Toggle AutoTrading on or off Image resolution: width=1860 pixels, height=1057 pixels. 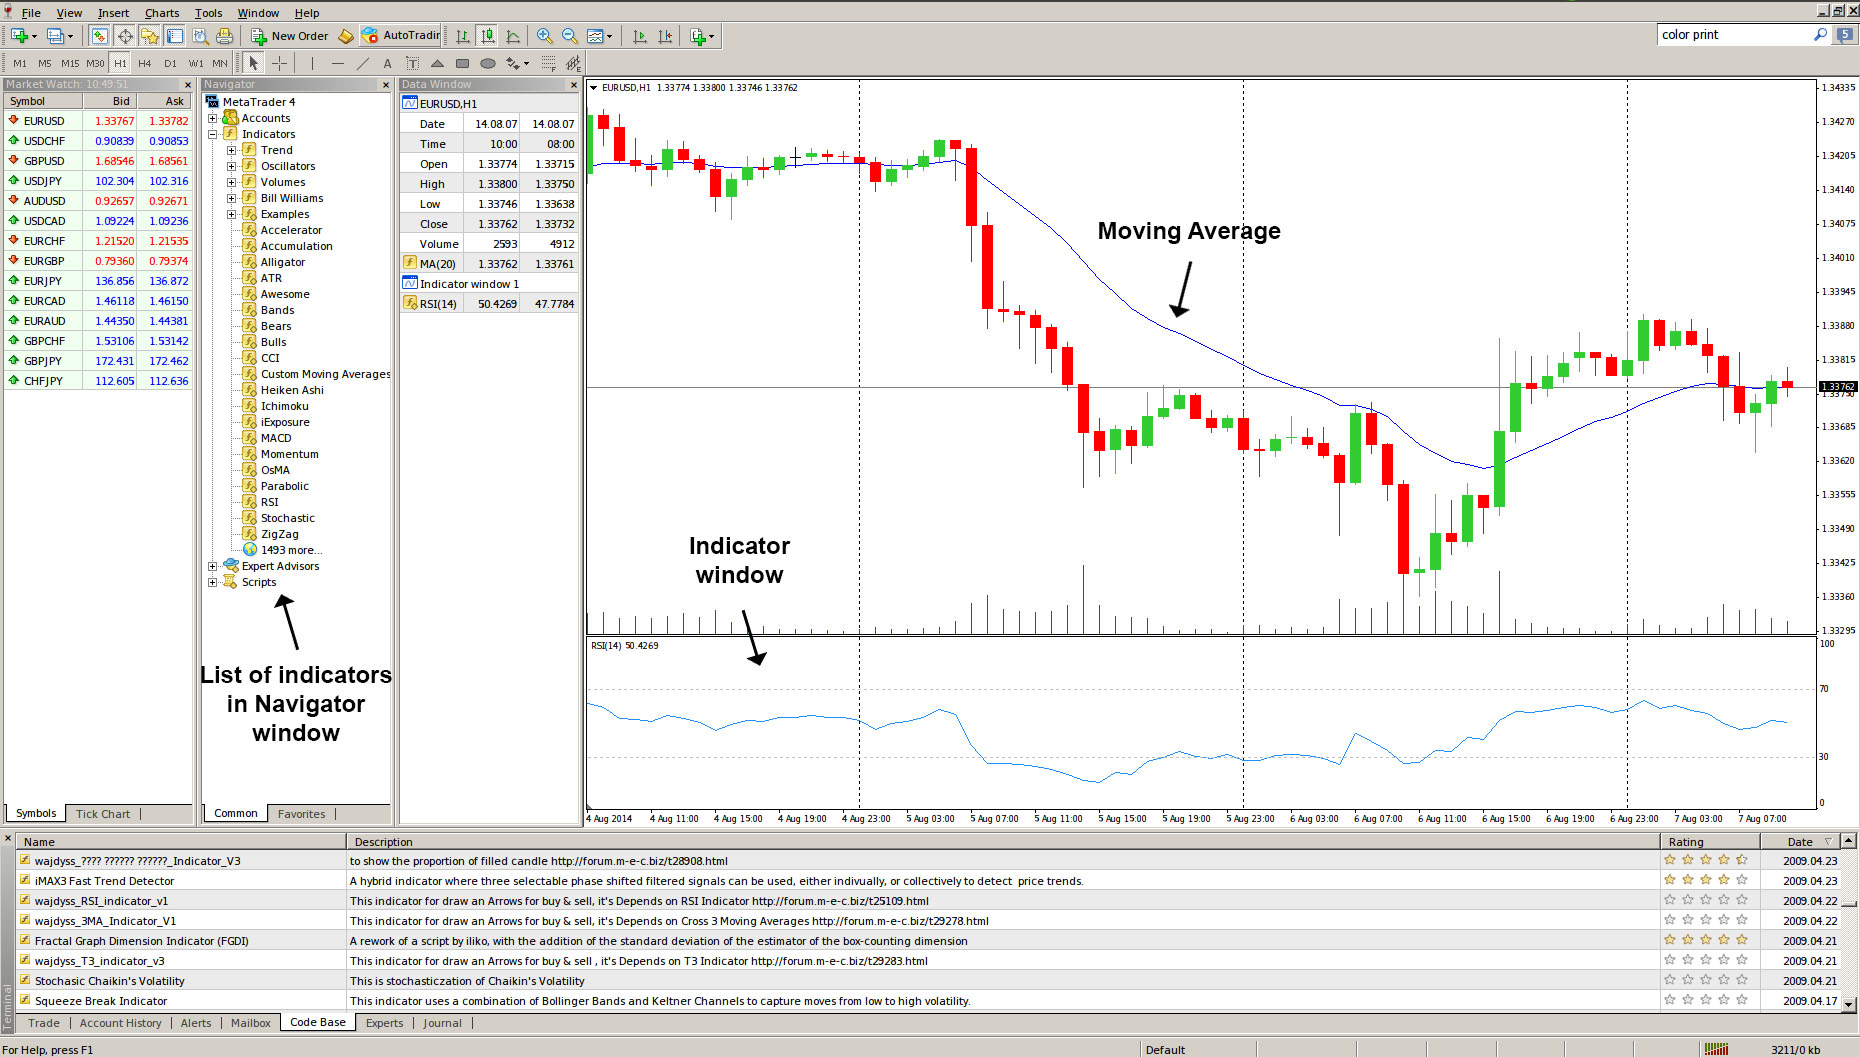tap(400, 36)
